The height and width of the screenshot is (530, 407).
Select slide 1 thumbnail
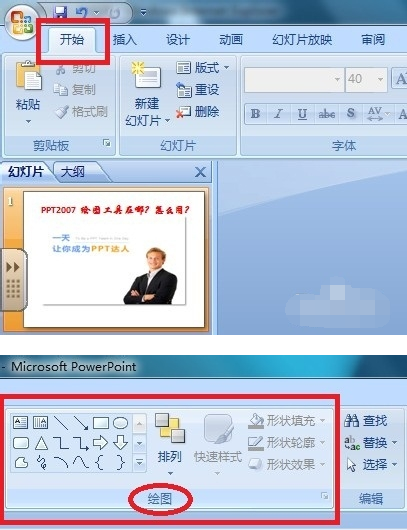pyautogui.click(x=114, y=259)
